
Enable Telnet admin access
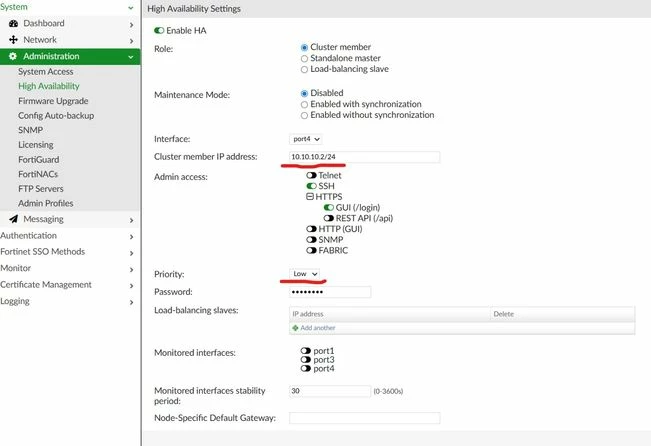click(x=311, y=175)
